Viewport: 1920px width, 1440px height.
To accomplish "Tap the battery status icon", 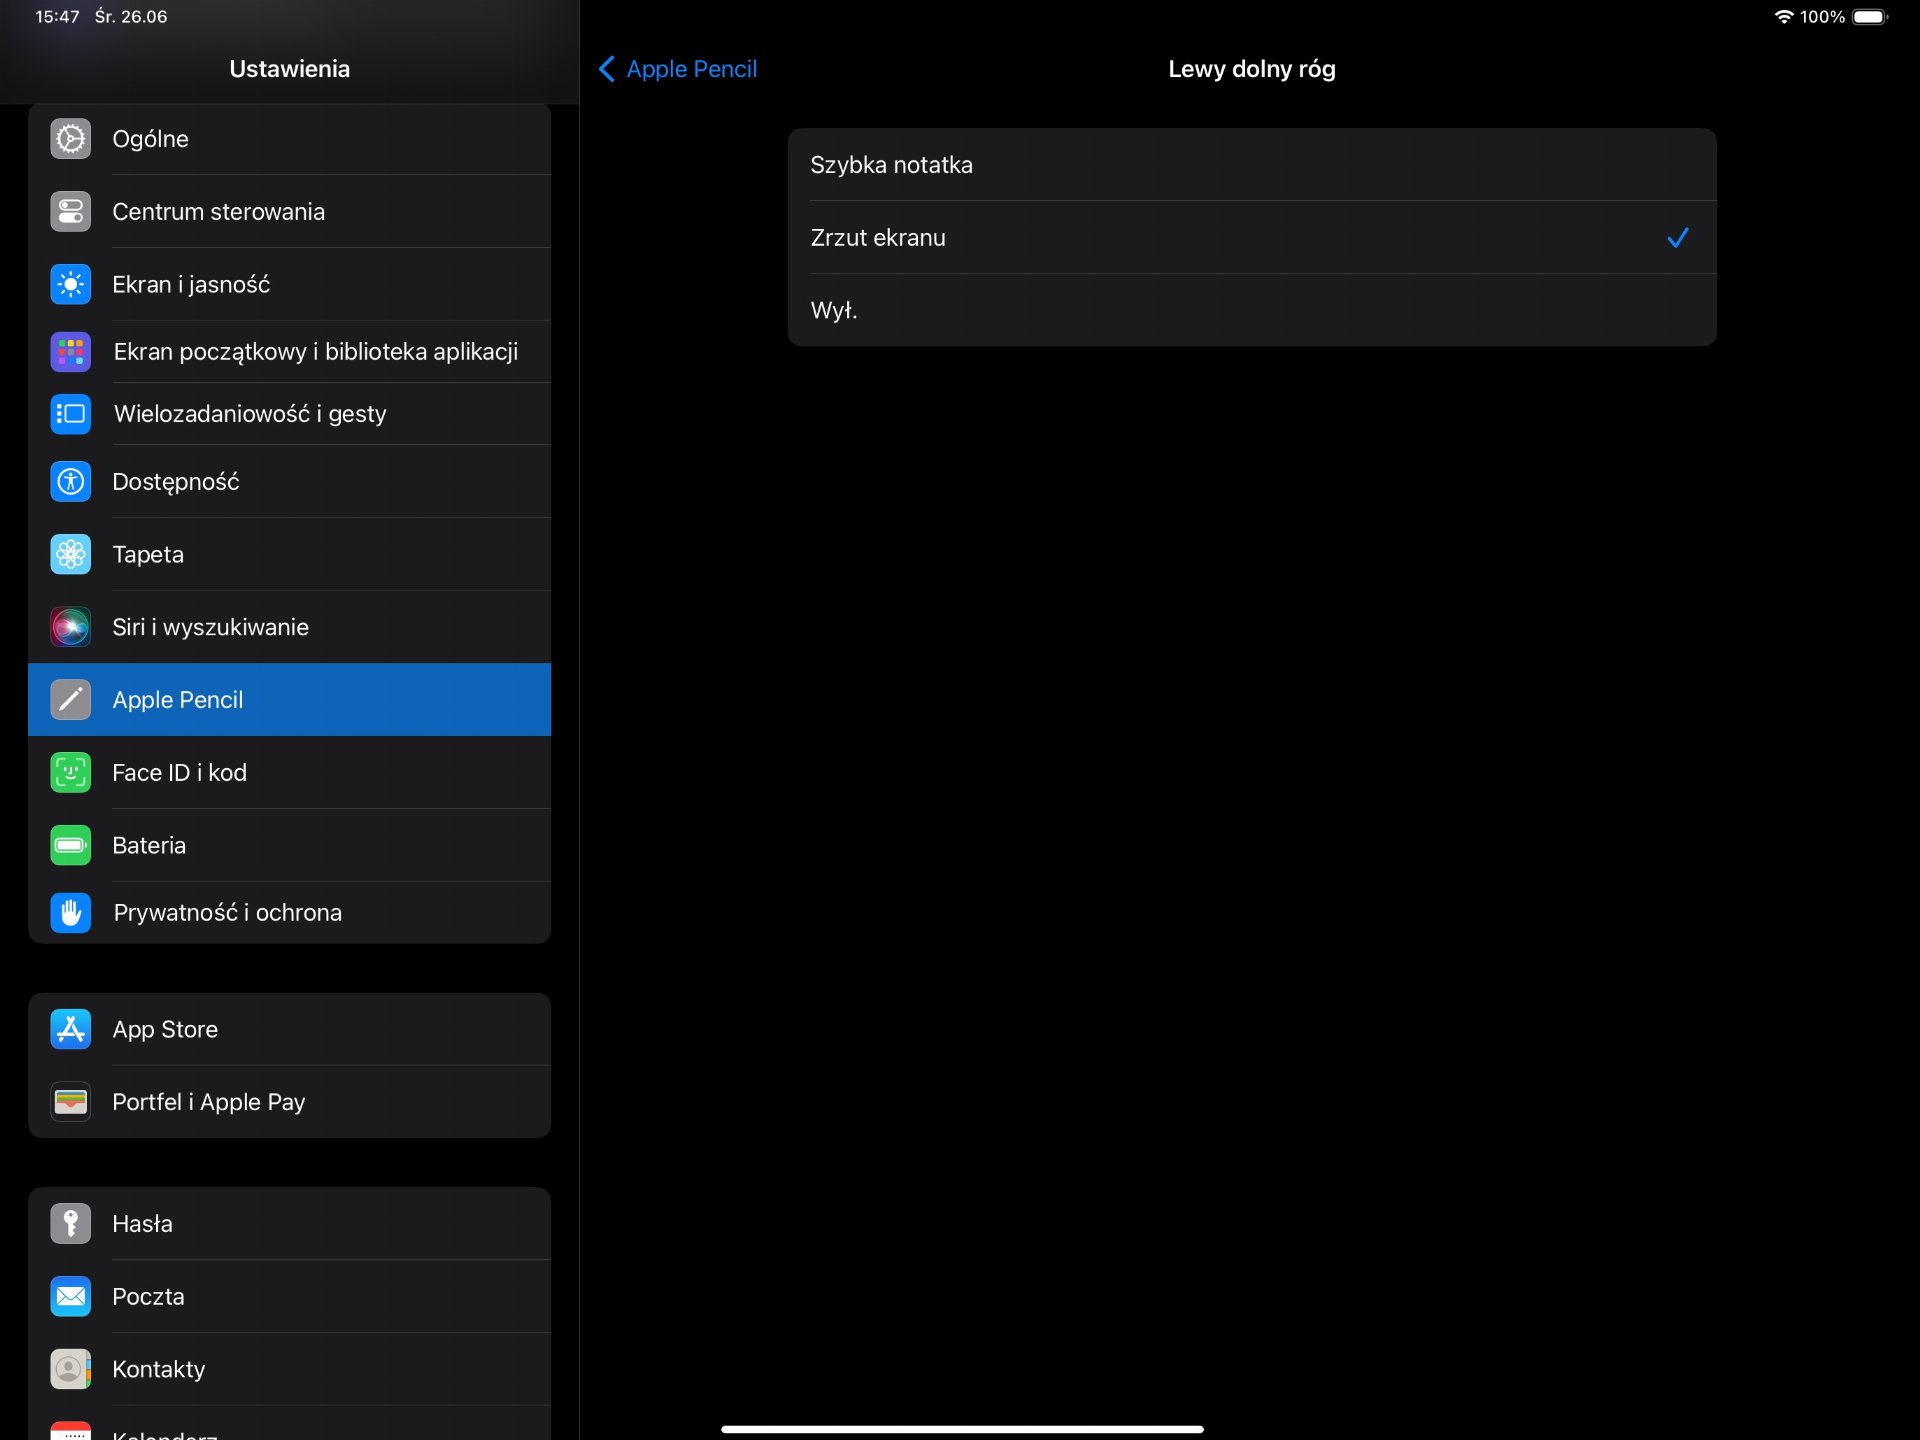I will (x=1870, y=17).
